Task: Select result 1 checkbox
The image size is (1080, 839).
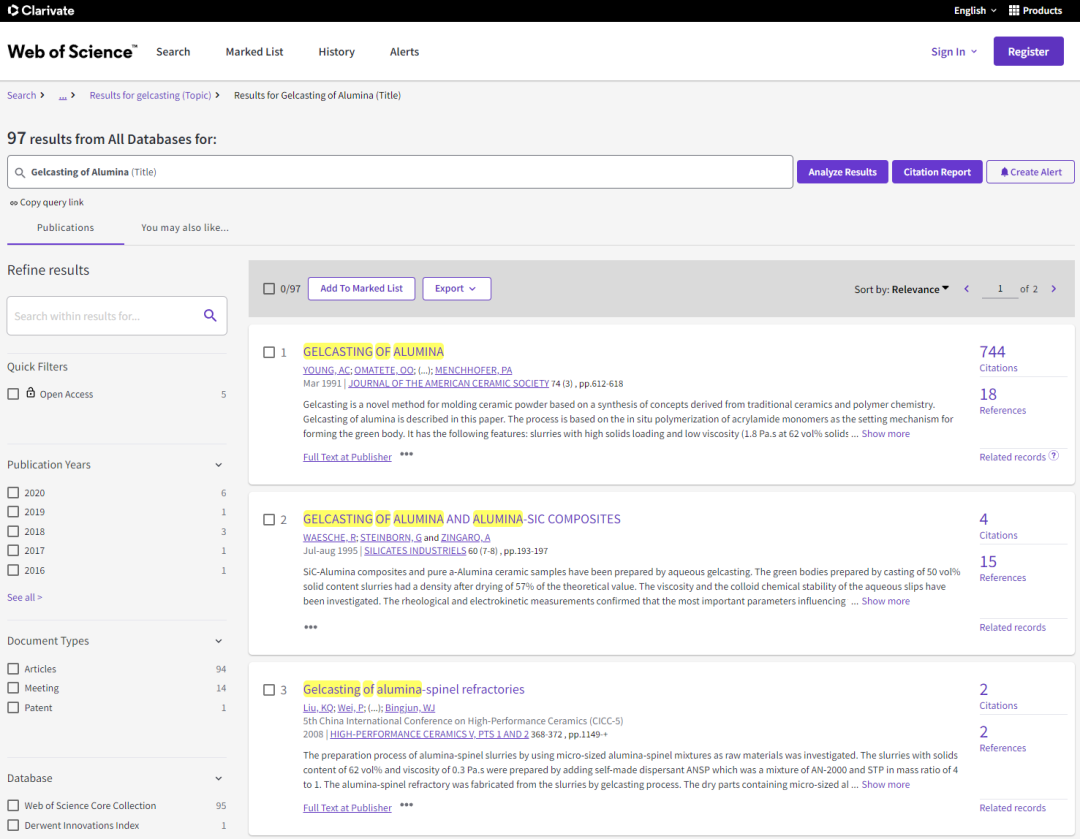Action: [269, 352]
